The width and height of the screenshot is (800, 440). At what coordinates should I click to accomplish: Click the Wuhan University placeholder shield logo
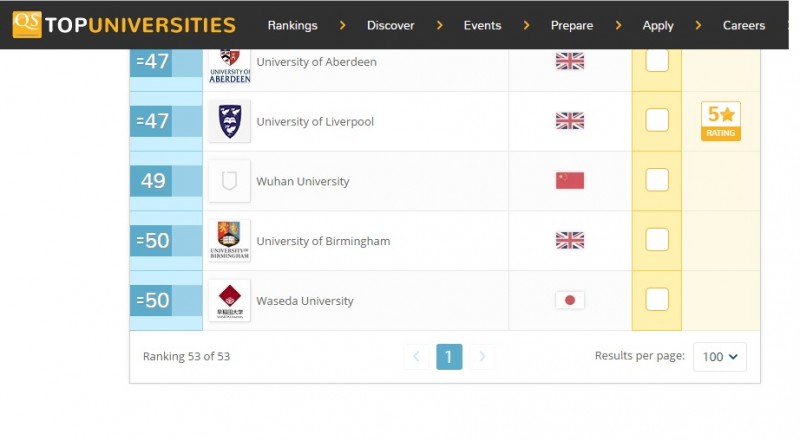(230, 181)
